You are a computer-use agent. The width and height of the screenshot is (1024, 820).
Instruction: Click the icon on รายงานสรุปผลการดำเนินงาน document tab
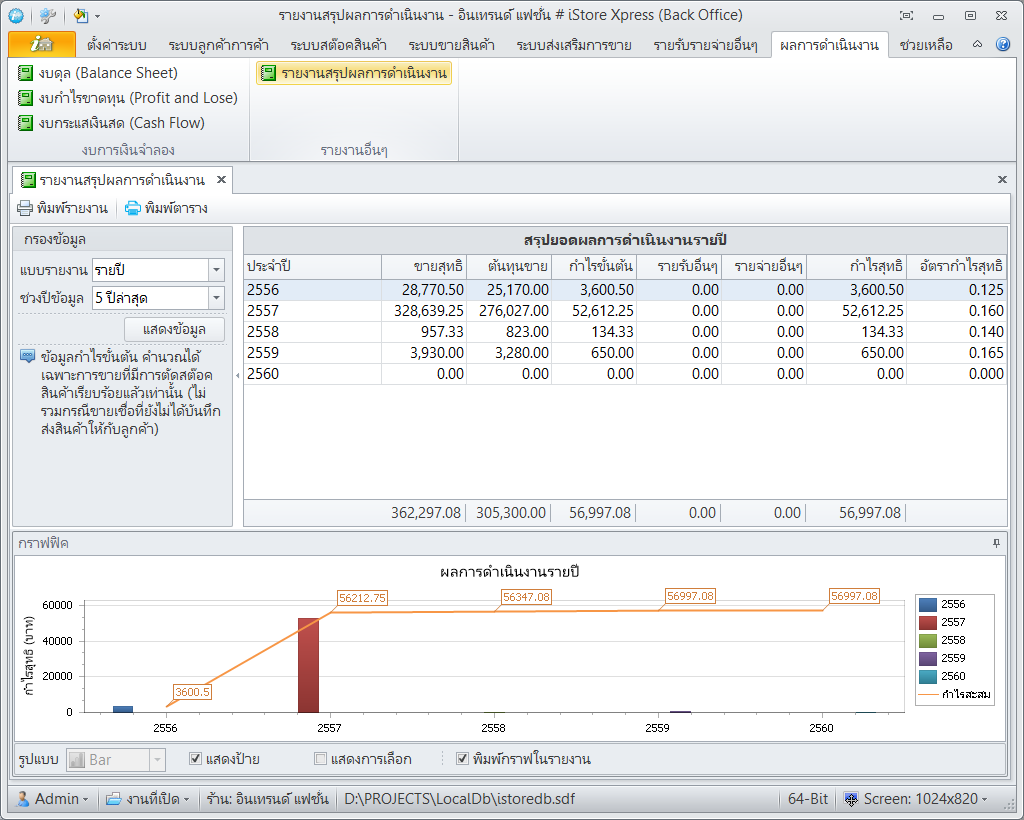click(x=28, y=180)
